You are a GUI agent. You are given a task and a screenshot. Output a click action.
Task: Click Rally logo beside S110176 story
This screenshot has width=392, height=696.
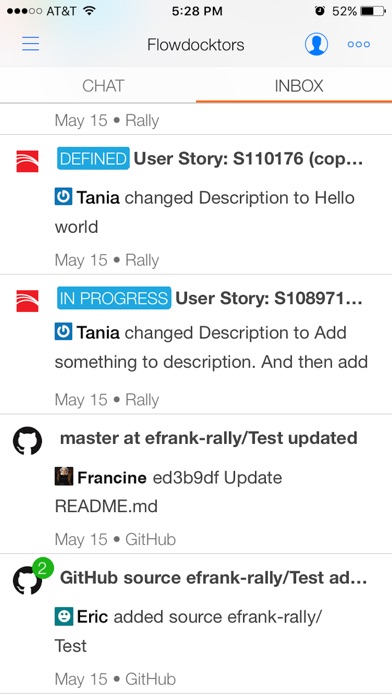point(27,161)
